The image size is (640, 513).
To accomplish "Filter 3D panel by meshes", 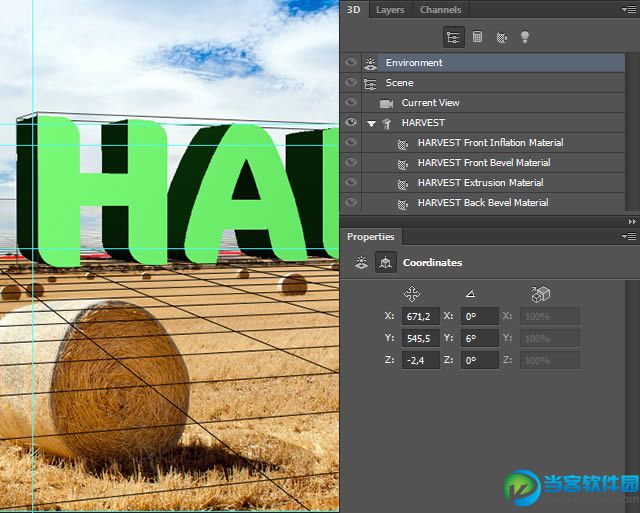I will point(477,37).
